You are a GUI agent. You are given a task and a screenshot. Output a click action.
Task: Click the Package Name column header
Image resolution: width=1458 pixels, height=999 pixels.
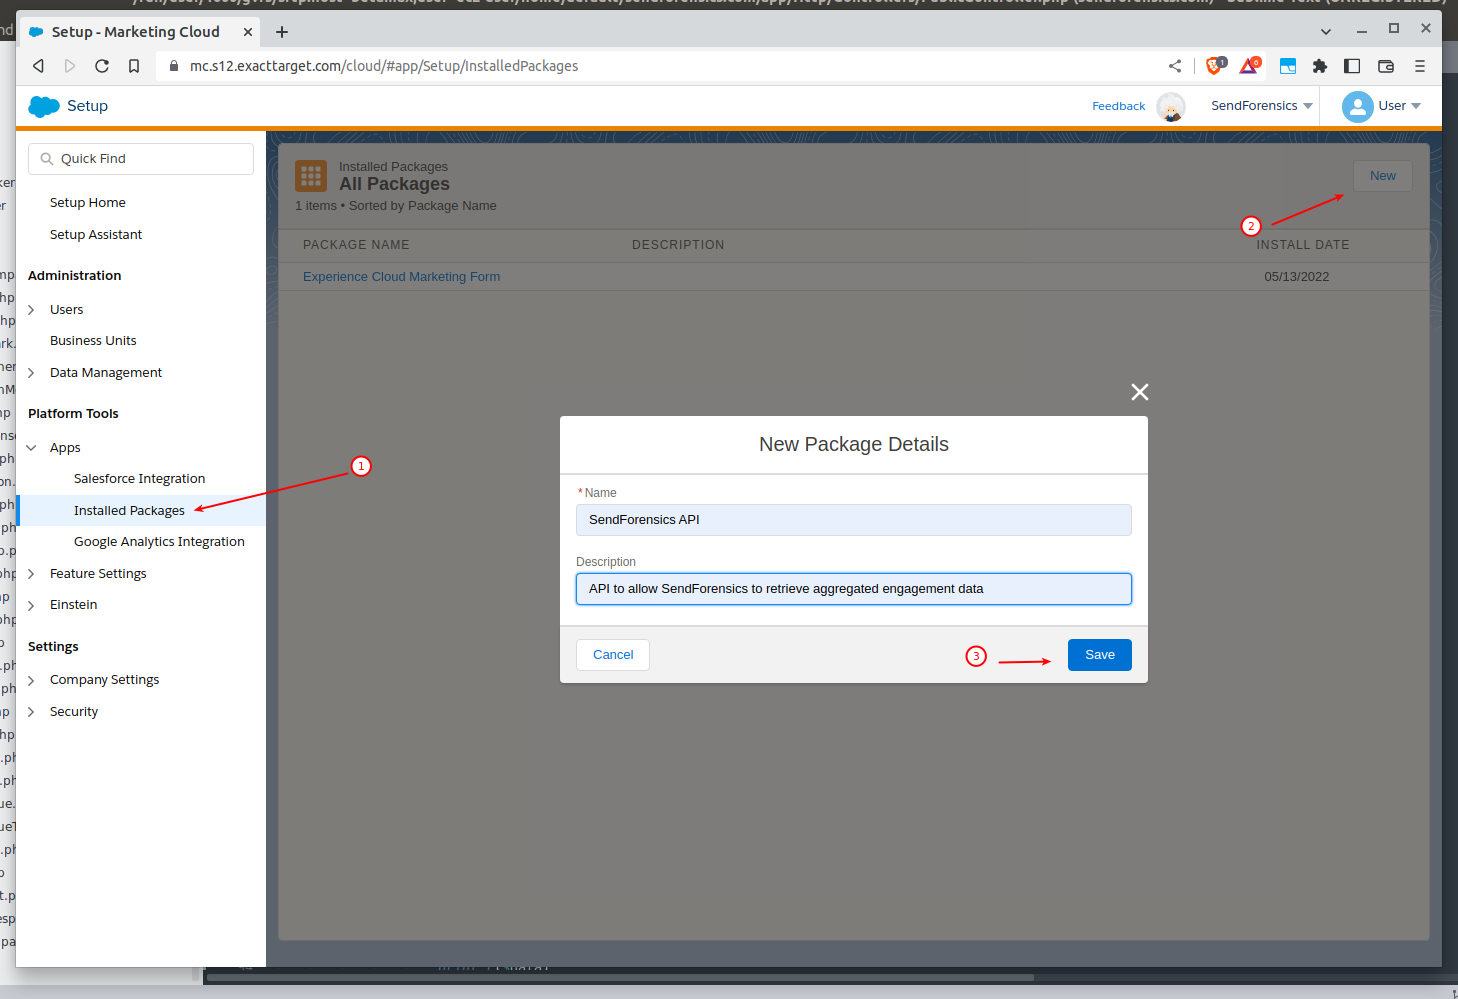[356, 245]
